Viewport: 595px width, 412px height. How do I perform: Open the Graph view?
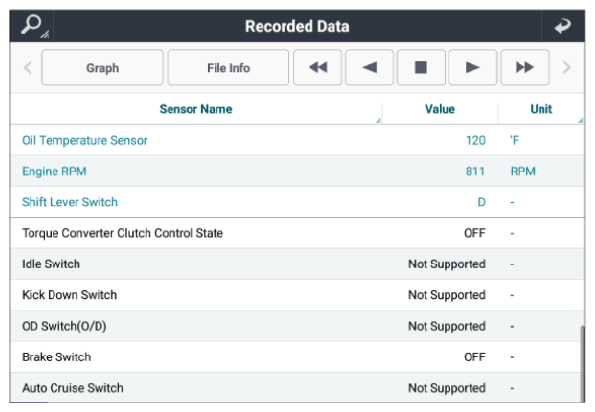102,67
